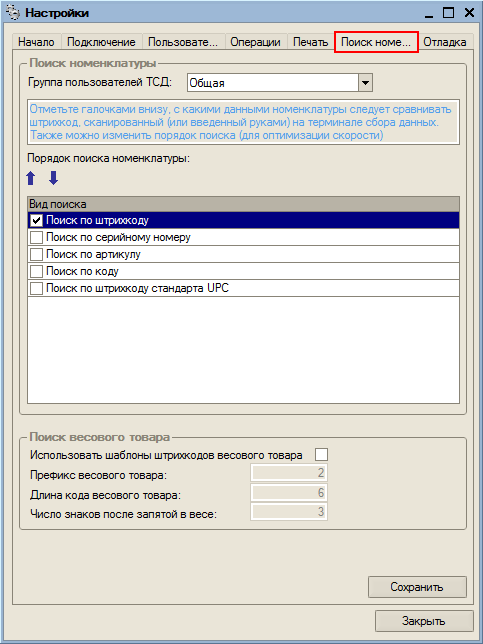Open the Печать tab
This screenshot has height=644, width=483.
click(310, 42)
